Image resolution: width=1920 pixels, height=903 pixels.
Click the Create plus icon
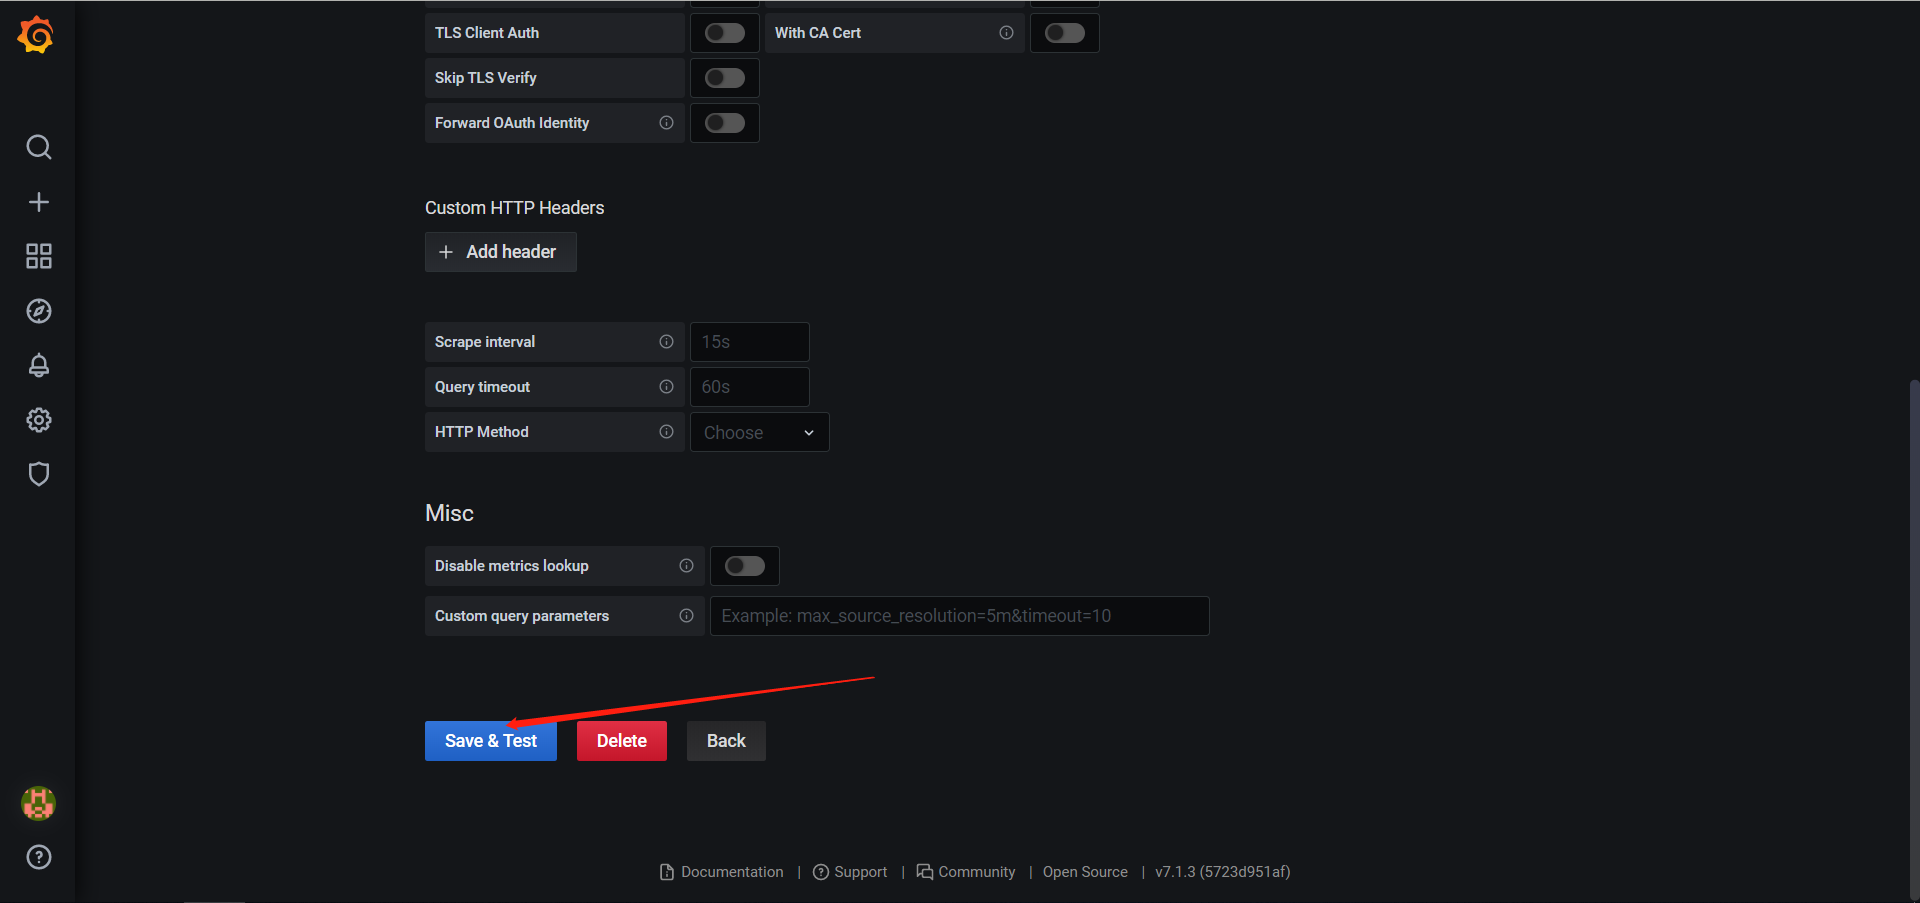(39, 202)
